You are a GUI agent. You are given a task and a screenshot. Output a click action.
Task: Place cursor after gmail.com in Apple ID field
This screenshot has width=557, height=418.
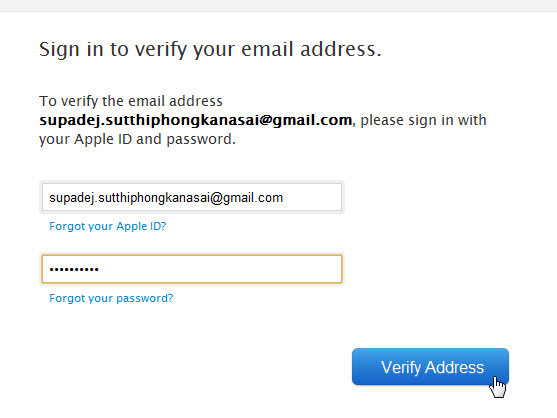click(284, 197)
